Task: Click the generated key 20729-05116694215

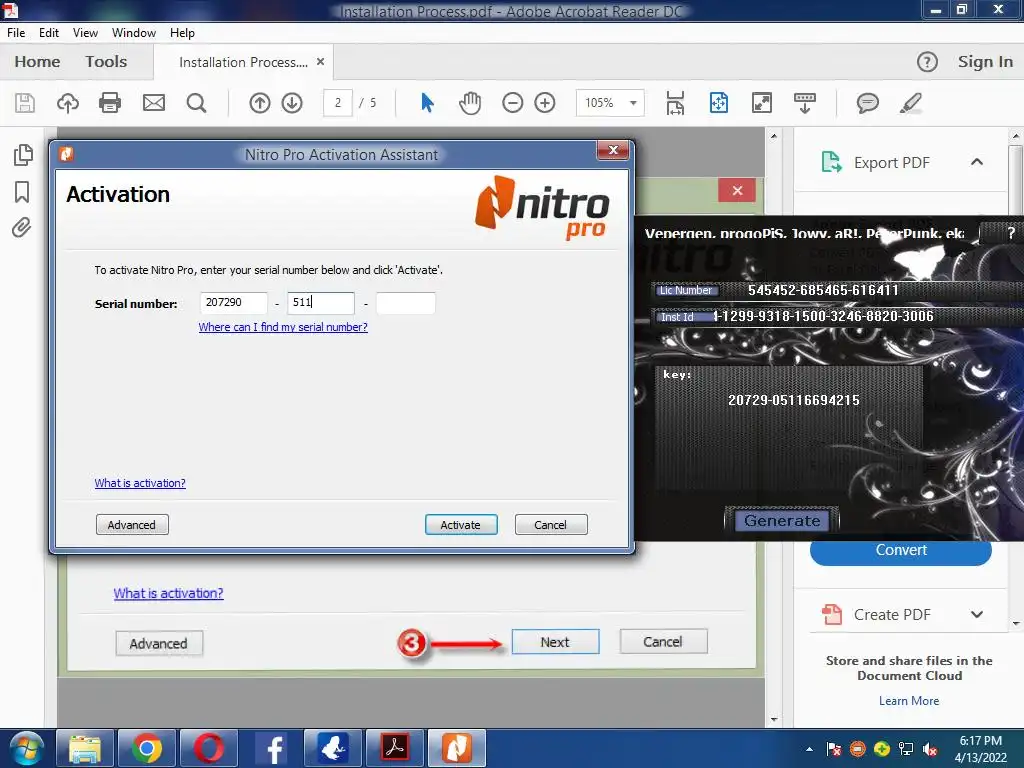Action: (x=793, y=400)
